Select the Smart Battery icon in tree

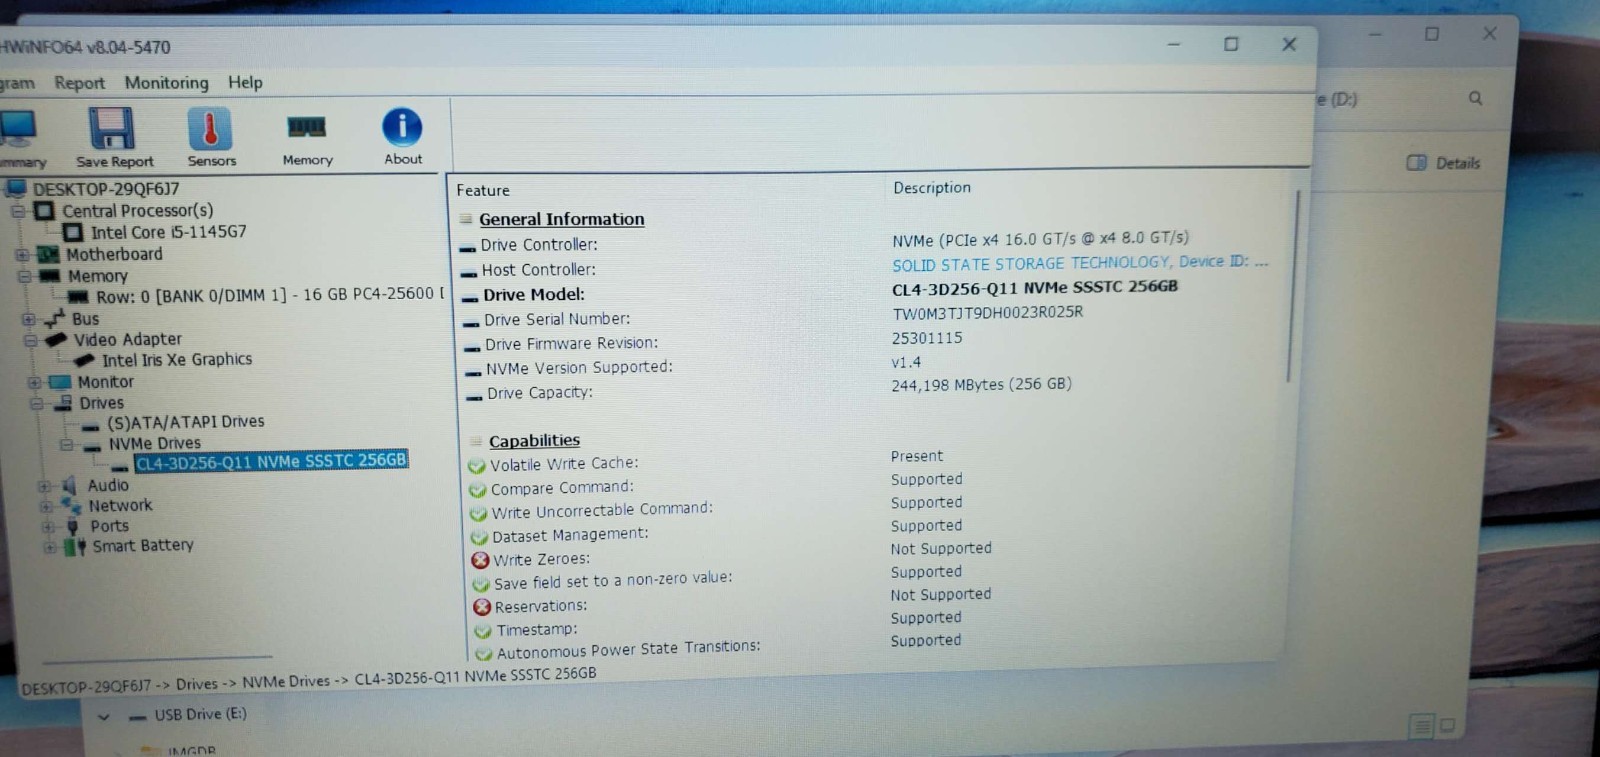coord(75,547)
